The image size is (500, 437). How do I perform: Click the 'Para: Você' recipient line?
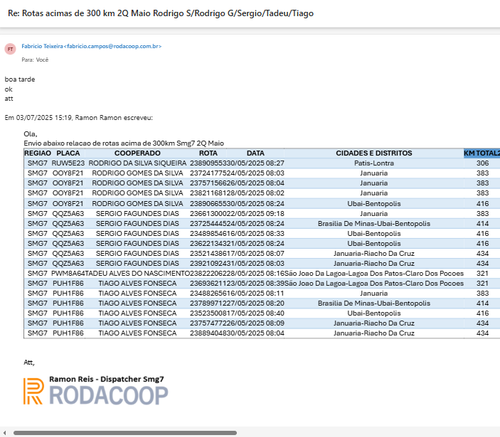point(35,60)
